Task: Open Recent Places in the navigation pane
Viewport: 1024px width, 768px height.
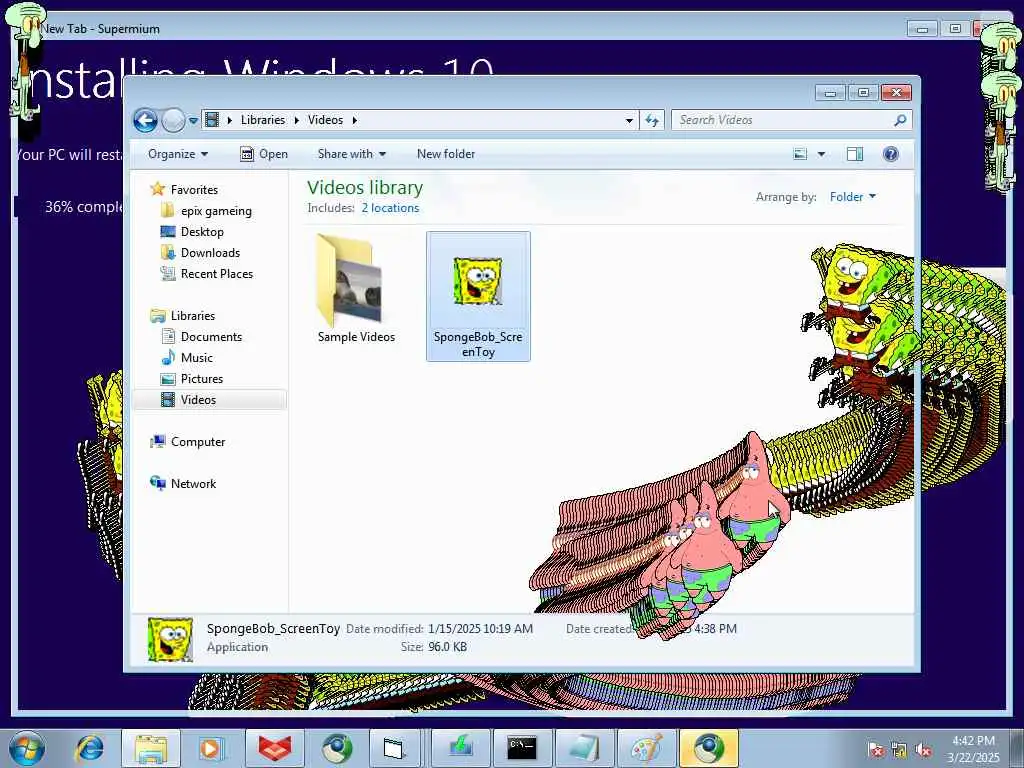Action: (216, 274)
